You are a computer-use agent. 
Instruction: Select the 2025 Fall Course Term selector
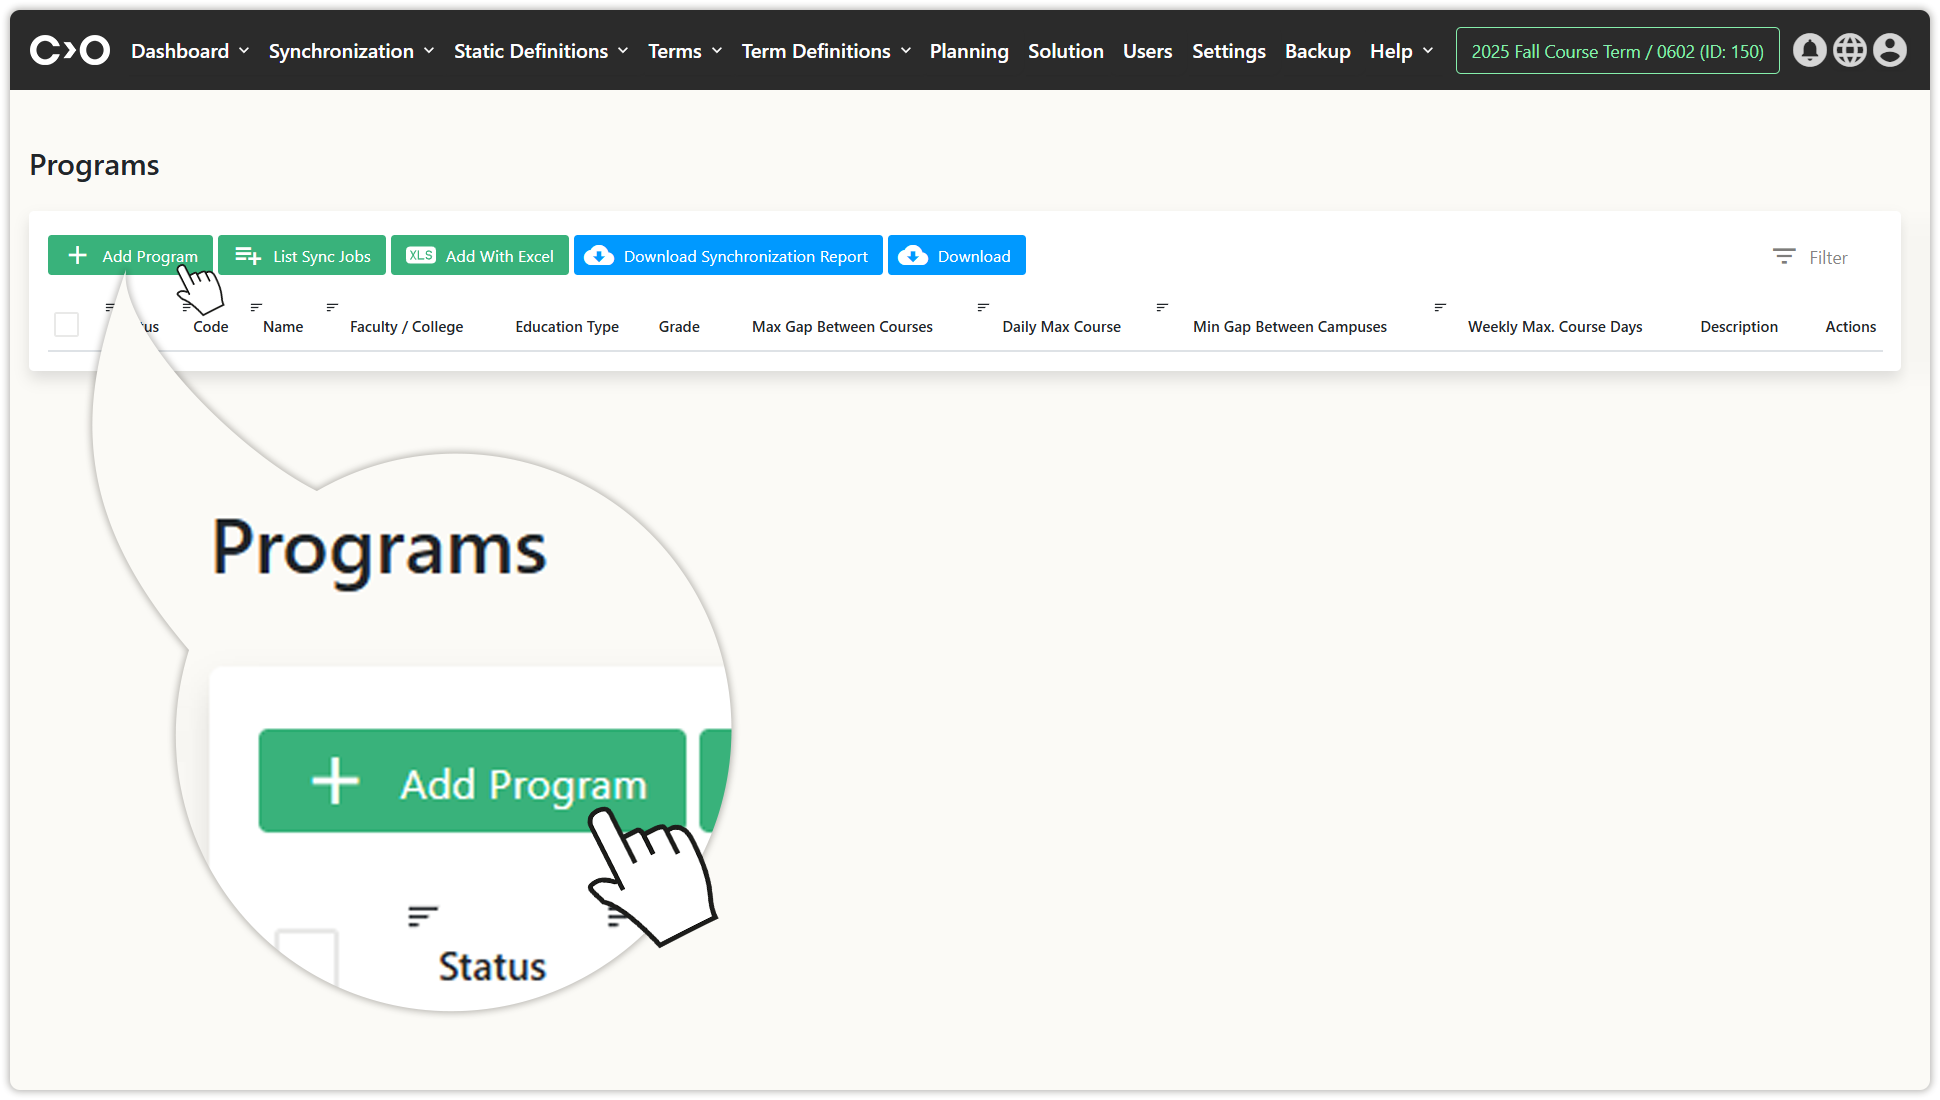click(x=1617, y=51)
